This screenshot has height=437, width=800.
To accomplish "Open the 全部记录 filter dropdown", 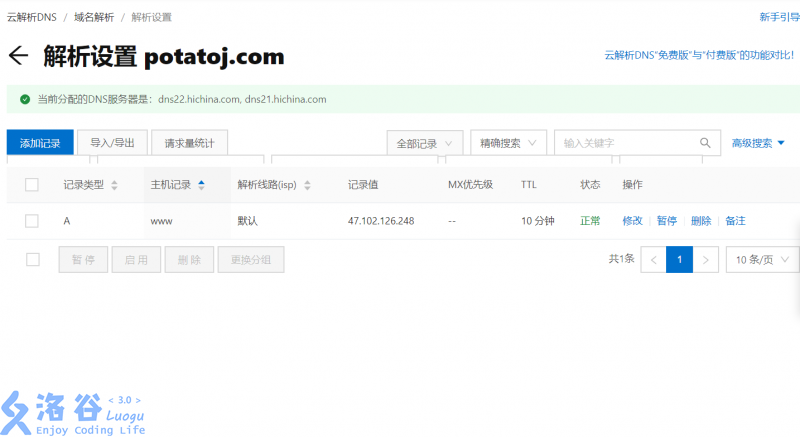I will tap(426, 143).
